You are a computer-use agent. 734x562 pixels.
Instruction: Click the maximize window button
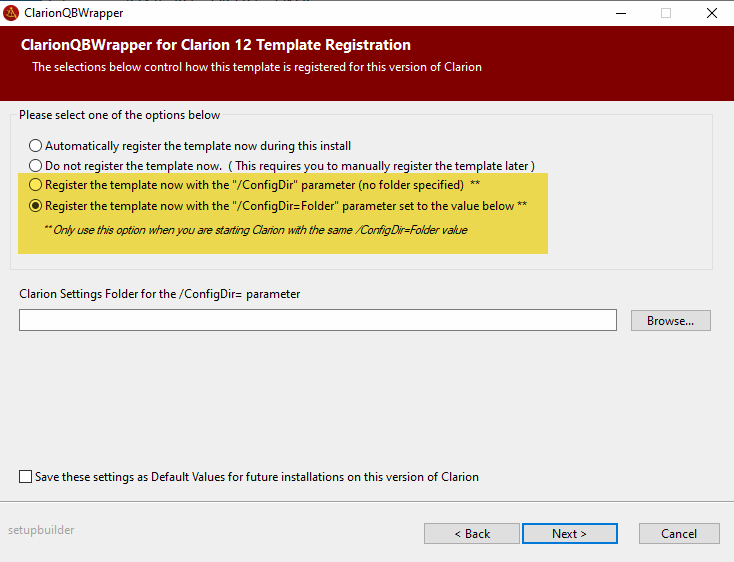pyautogui.click(x=666, y=14)
